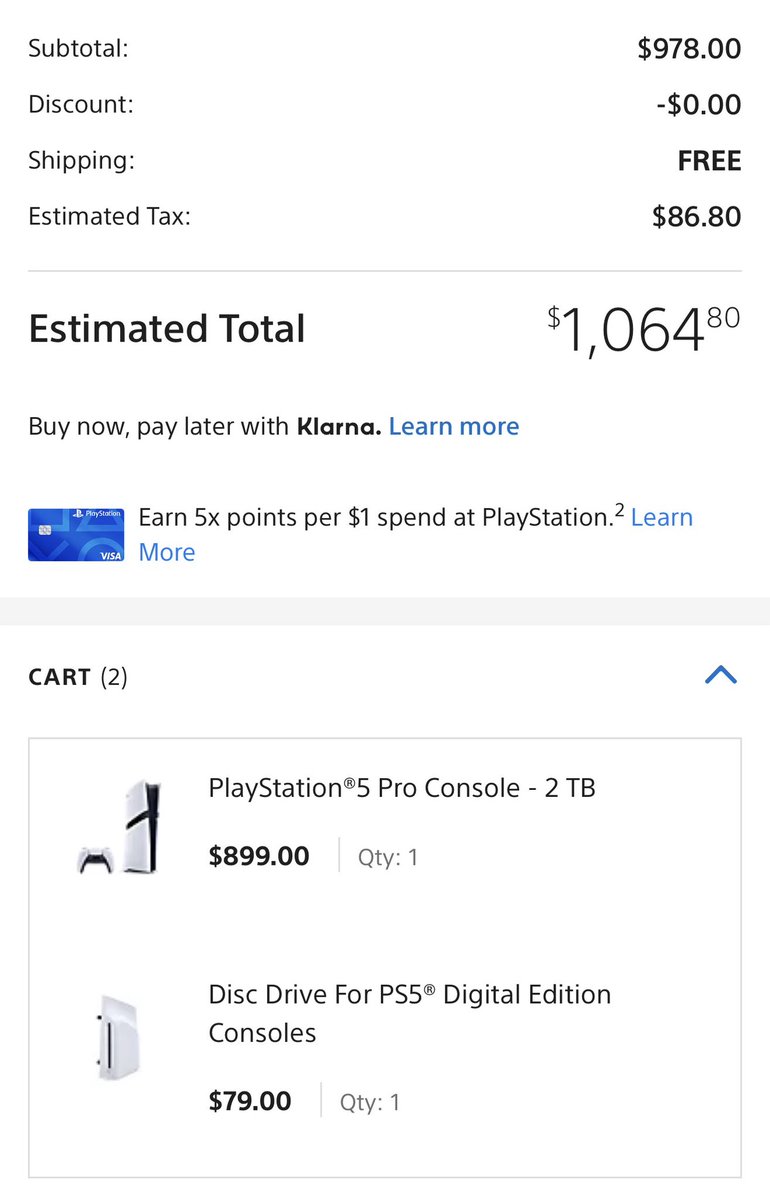Click the $899.00 console price
The image size is (770, 1200).
pyautogui.click(x=259, y=856)
